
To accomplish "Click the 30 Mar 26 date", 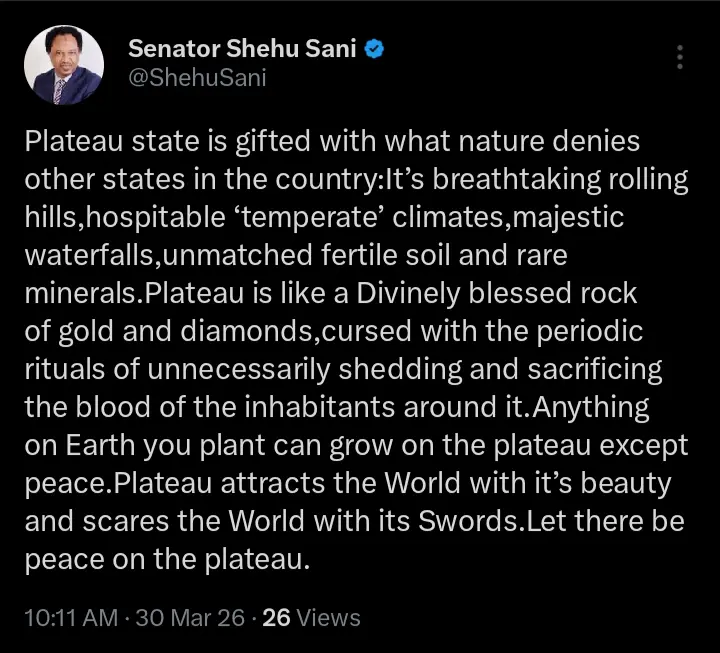I will tap(190, 617).
